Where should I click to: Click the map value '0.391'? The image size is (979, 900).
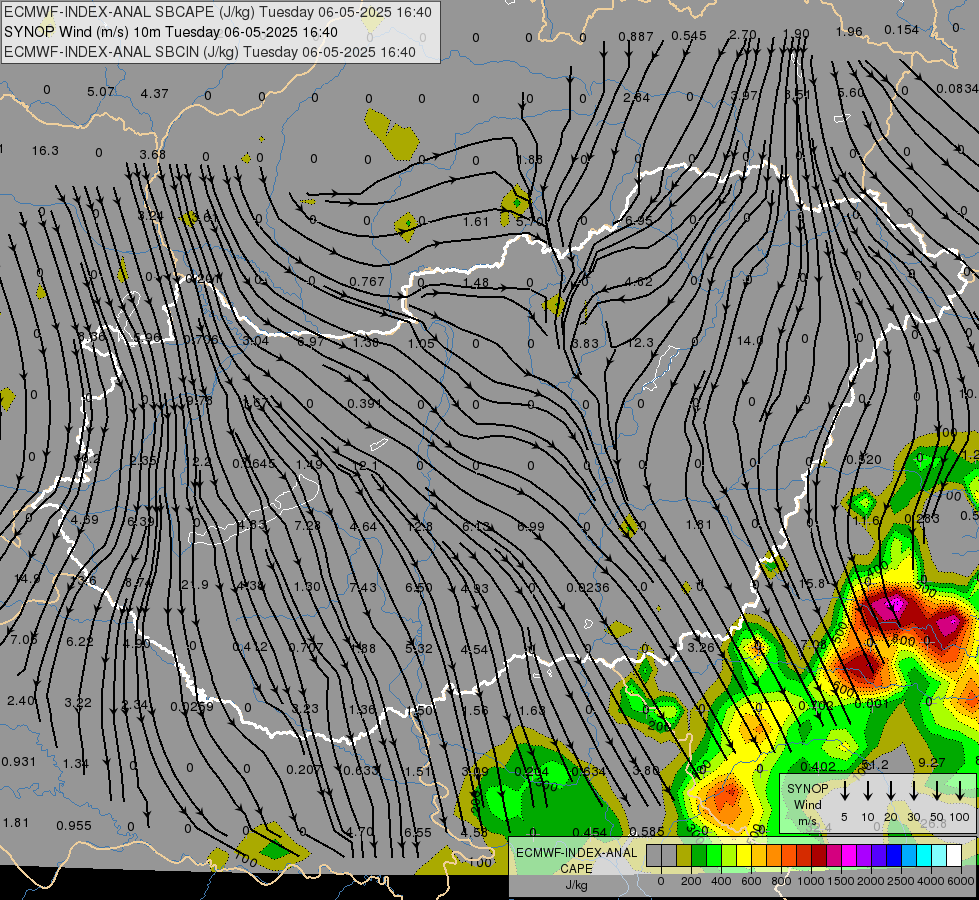pyautogui.click(x=365, y=403)
